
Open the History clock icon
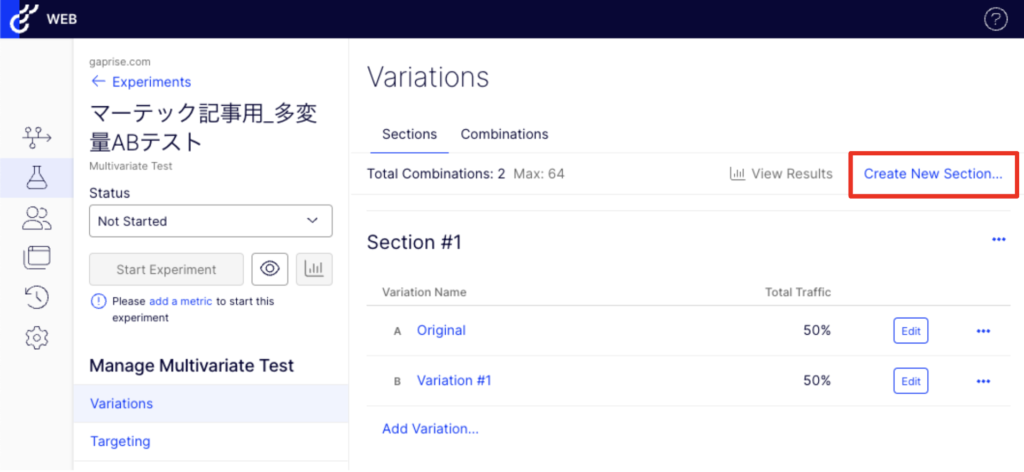tap(37, 297)
